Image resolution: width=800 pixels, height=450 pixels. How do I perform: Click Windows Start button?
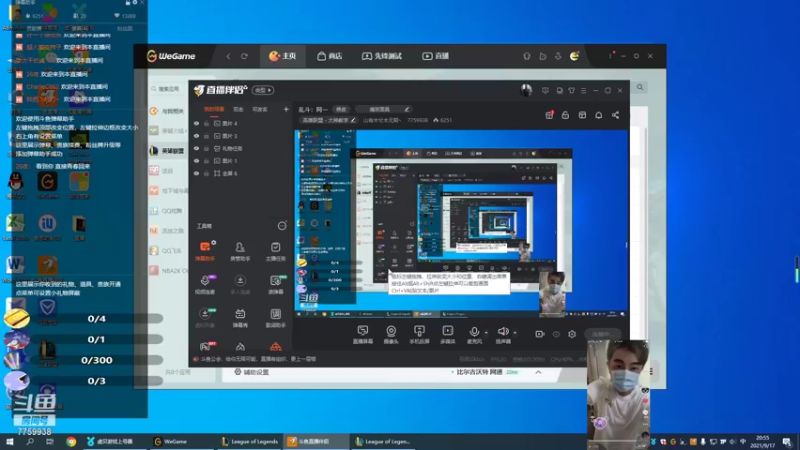[x=10, y=442]
